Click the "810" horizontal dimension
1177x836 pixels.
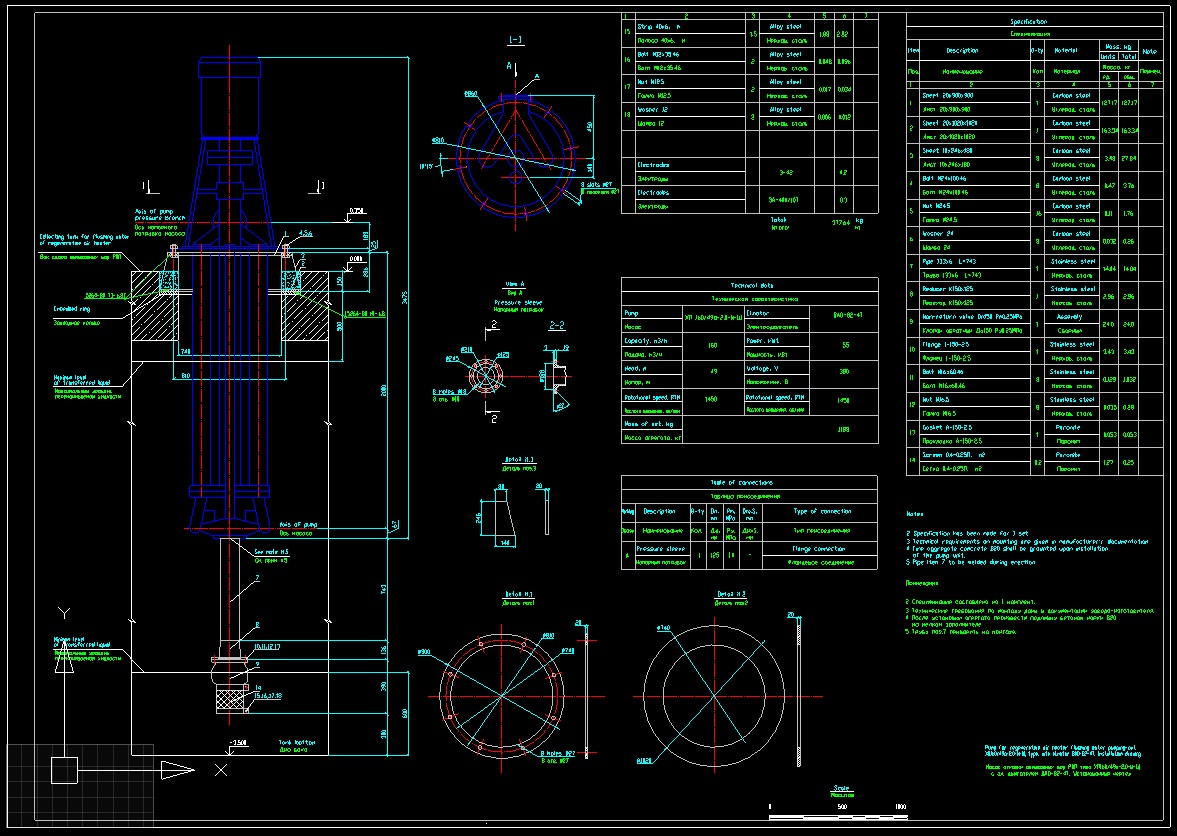185,375
